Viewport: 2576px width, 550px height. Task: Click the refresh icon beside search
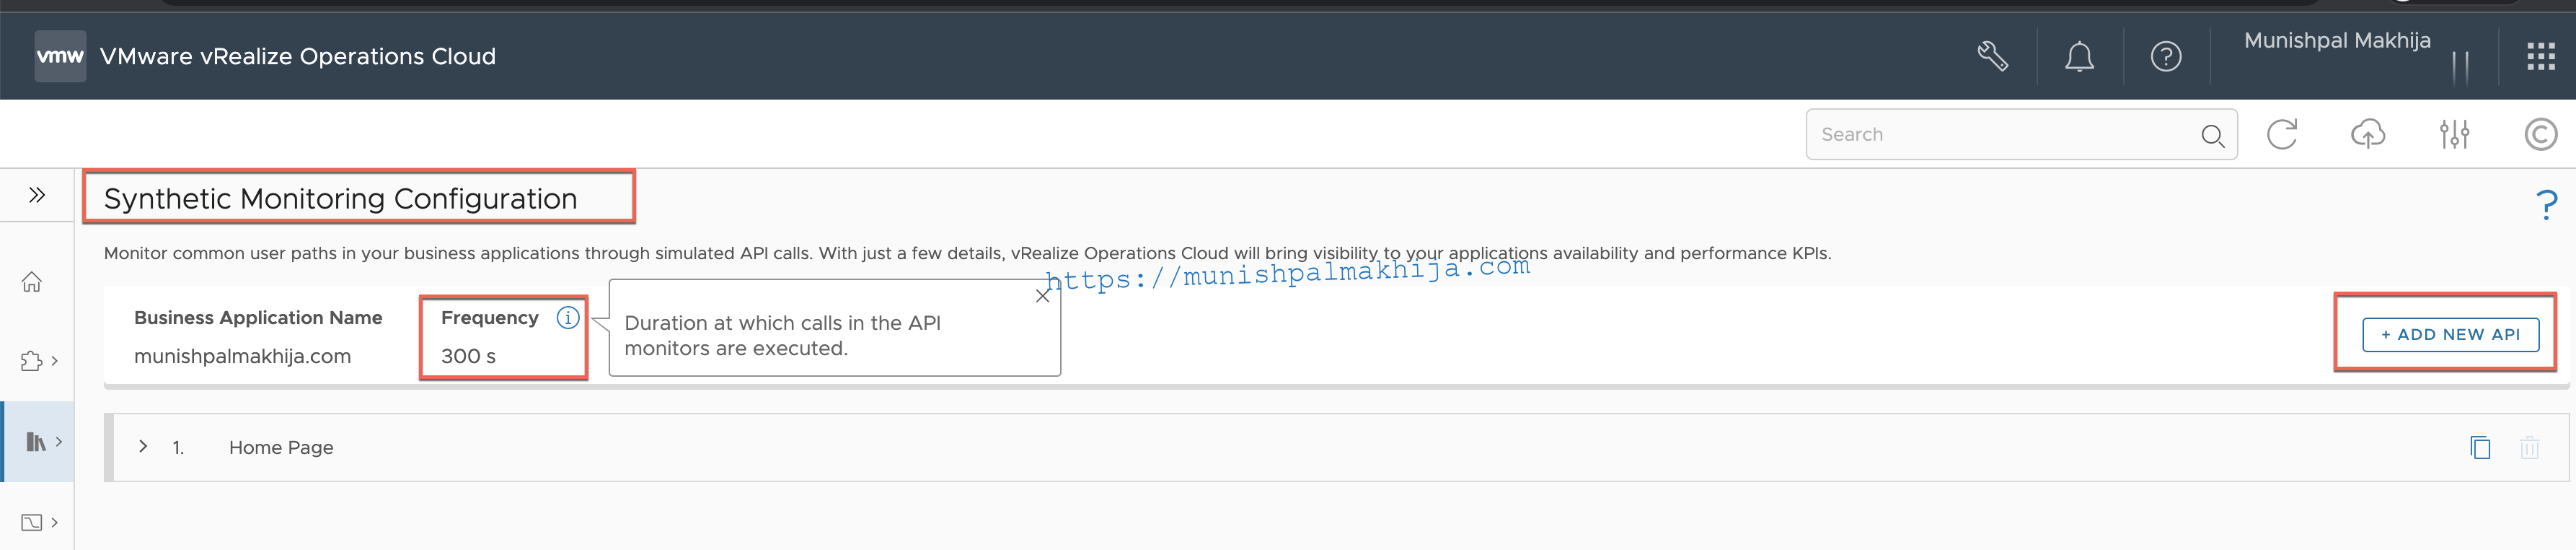[2281, 134]
